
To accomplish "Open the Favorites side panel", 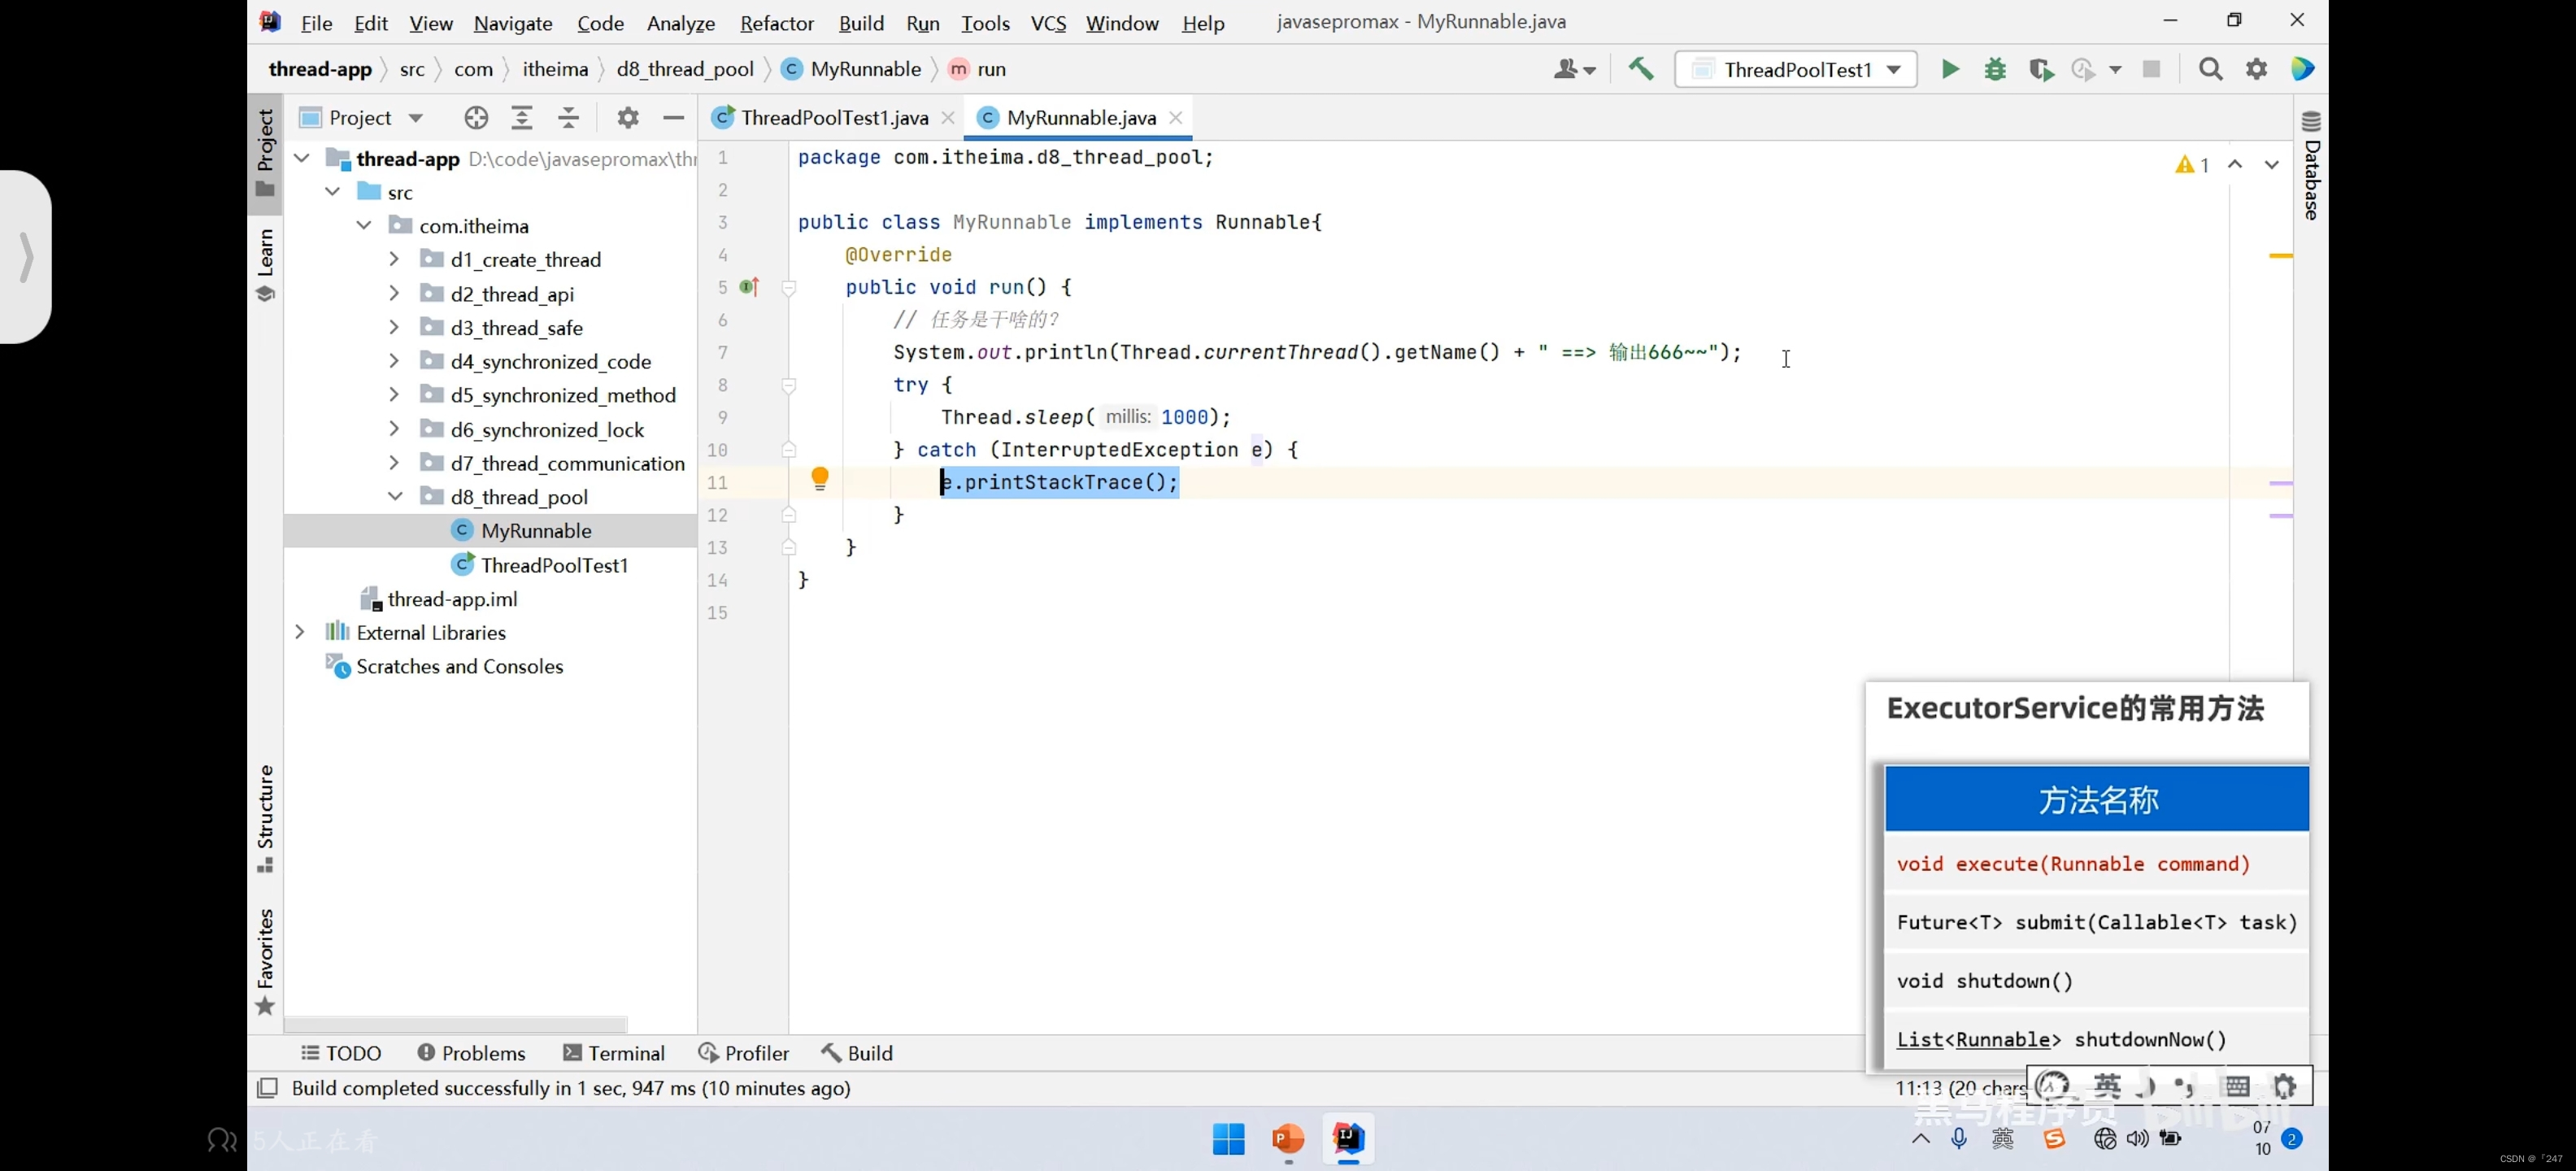I will click(265, 961).
